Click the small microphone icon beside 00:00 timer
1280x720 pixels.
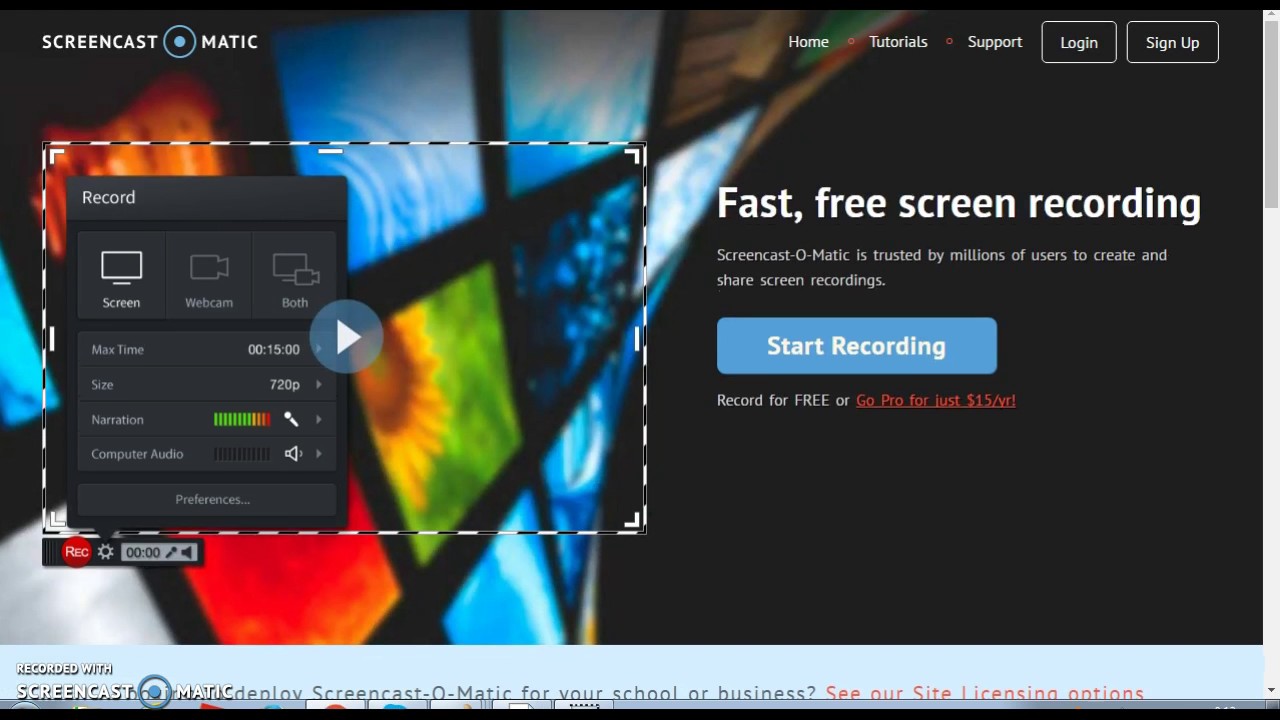coord(171,552)
